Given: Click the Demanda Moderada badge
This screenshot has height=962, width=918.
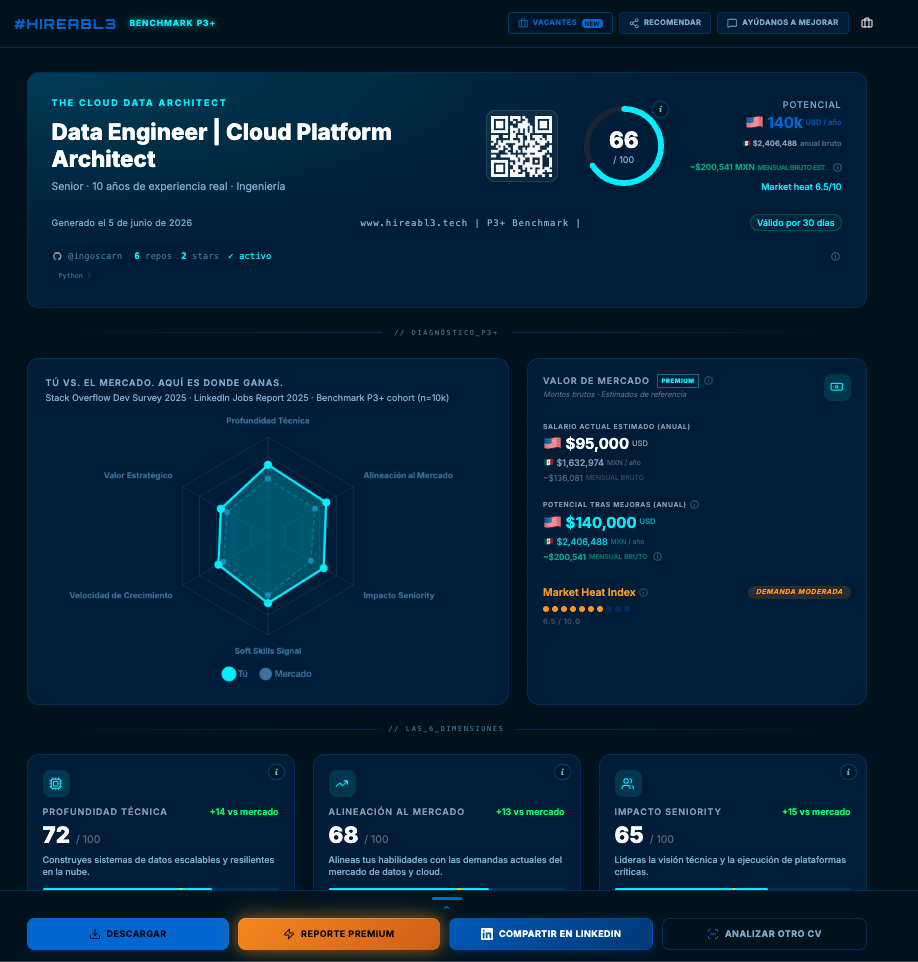Looking at the screenshot, I should tap(799, 592).
